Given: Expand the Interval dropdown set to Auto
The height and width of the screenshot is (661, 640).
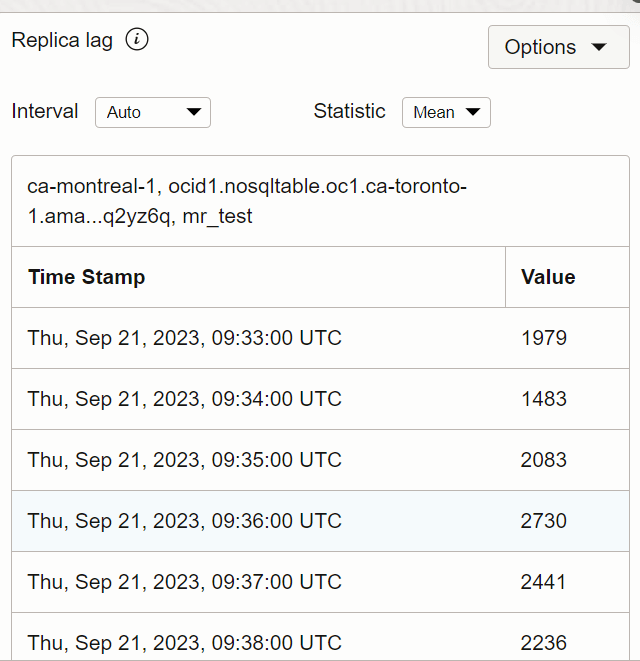Looking at the screenshot, I should click(153, 112).
